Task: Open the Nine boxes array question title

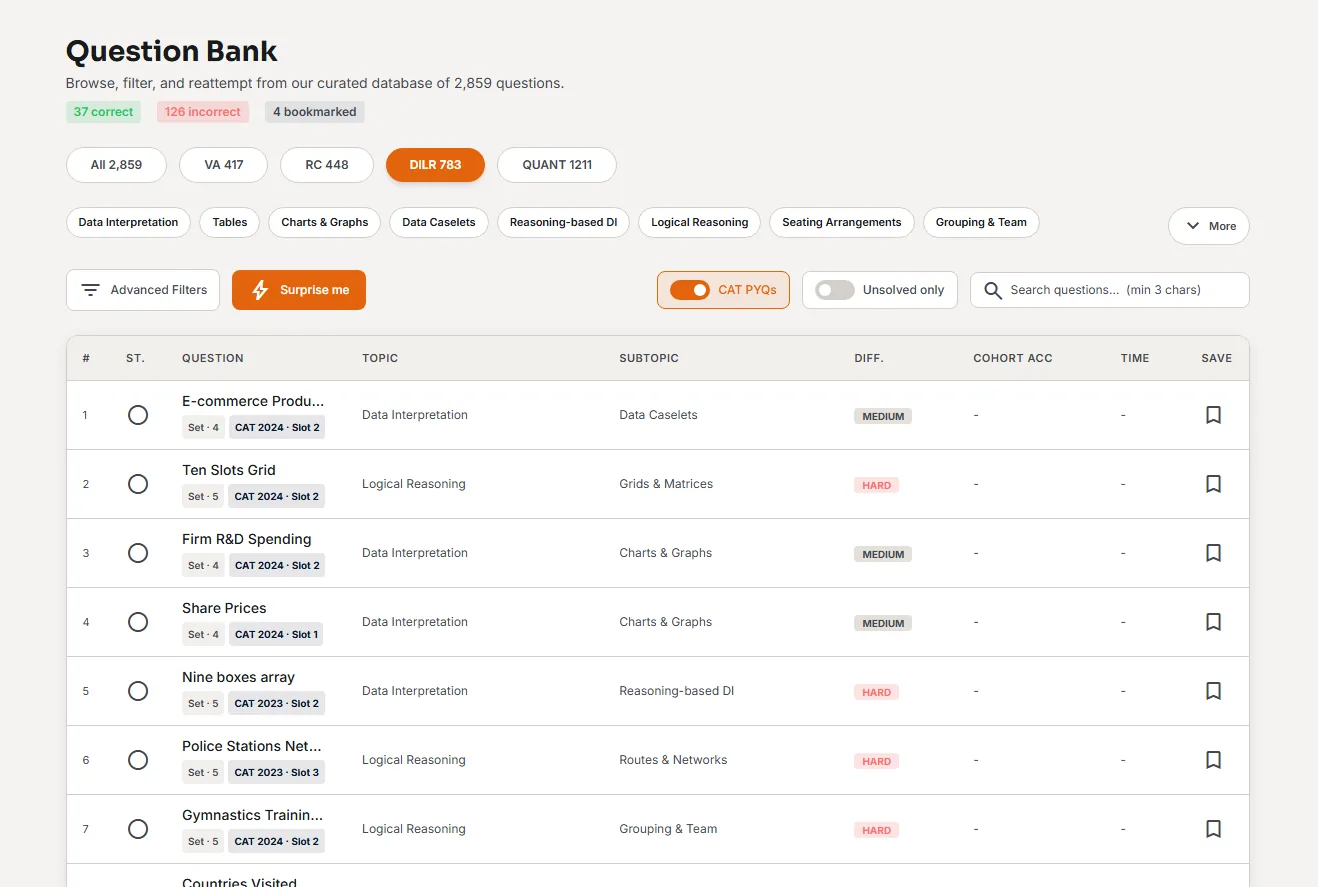Action: (x=238, y=677)
